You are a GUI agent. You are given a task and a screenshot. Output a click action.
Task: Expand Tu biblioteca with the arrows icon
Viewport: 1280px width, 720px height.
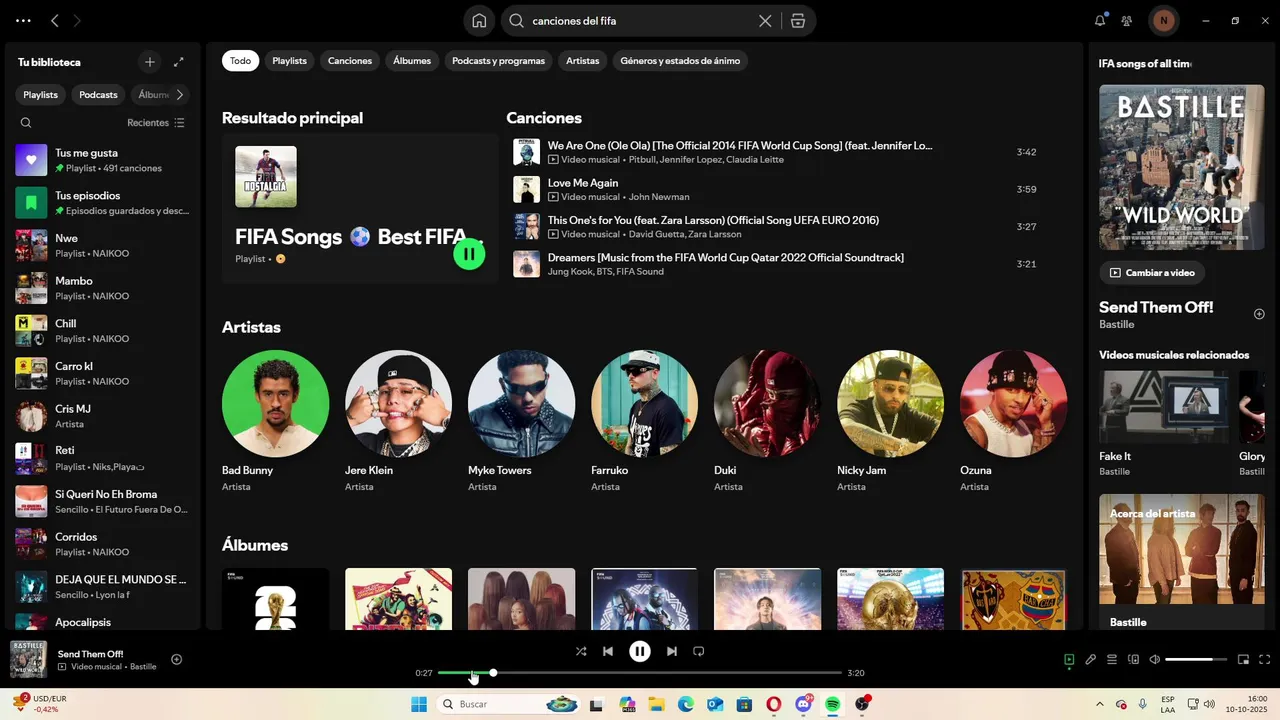pyautogui.click(x=179, y=62)
